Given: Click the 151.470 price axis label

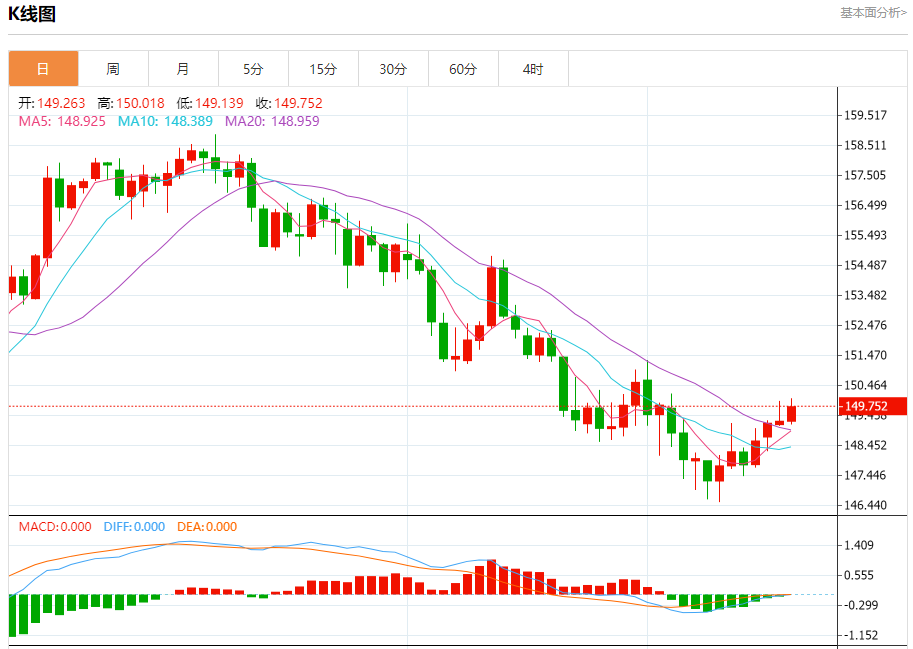Looking at the screenshot, I should pyautogui.click(x=865, y=355).
